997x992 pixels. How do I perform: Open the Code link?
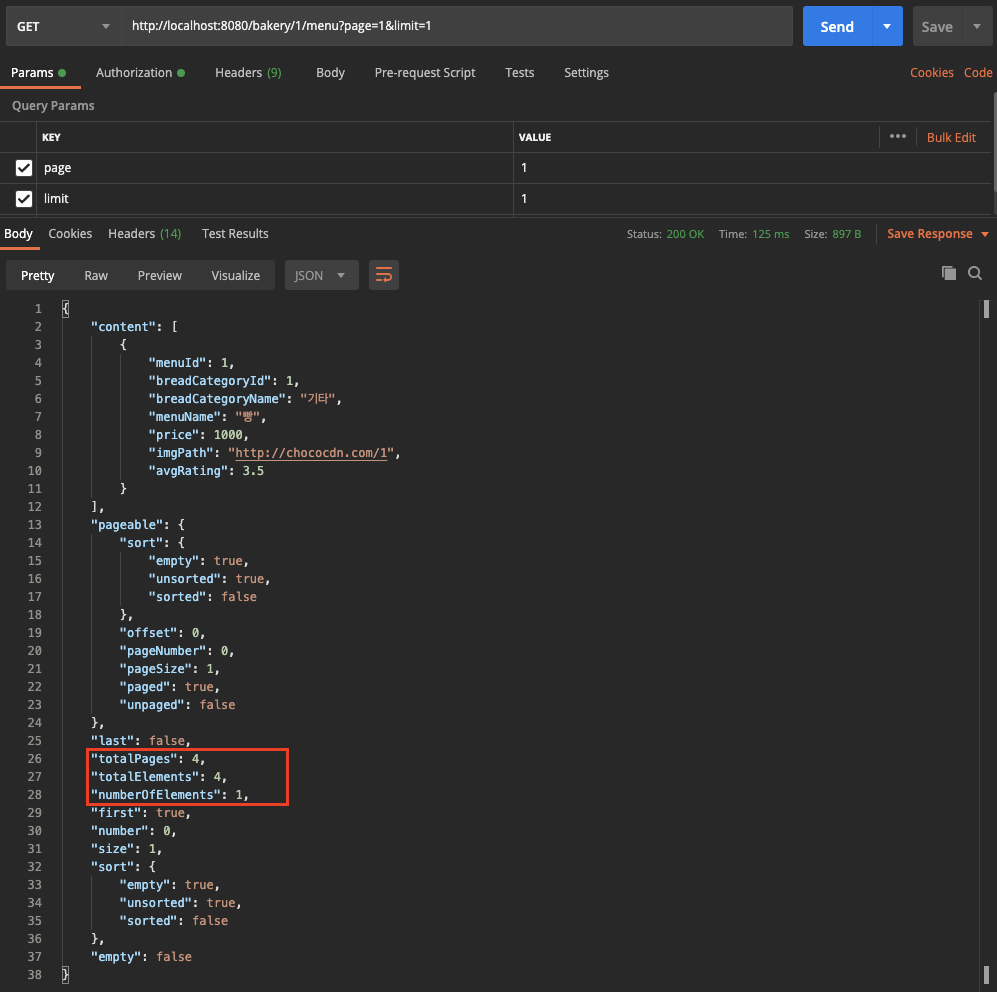[978, 72]
